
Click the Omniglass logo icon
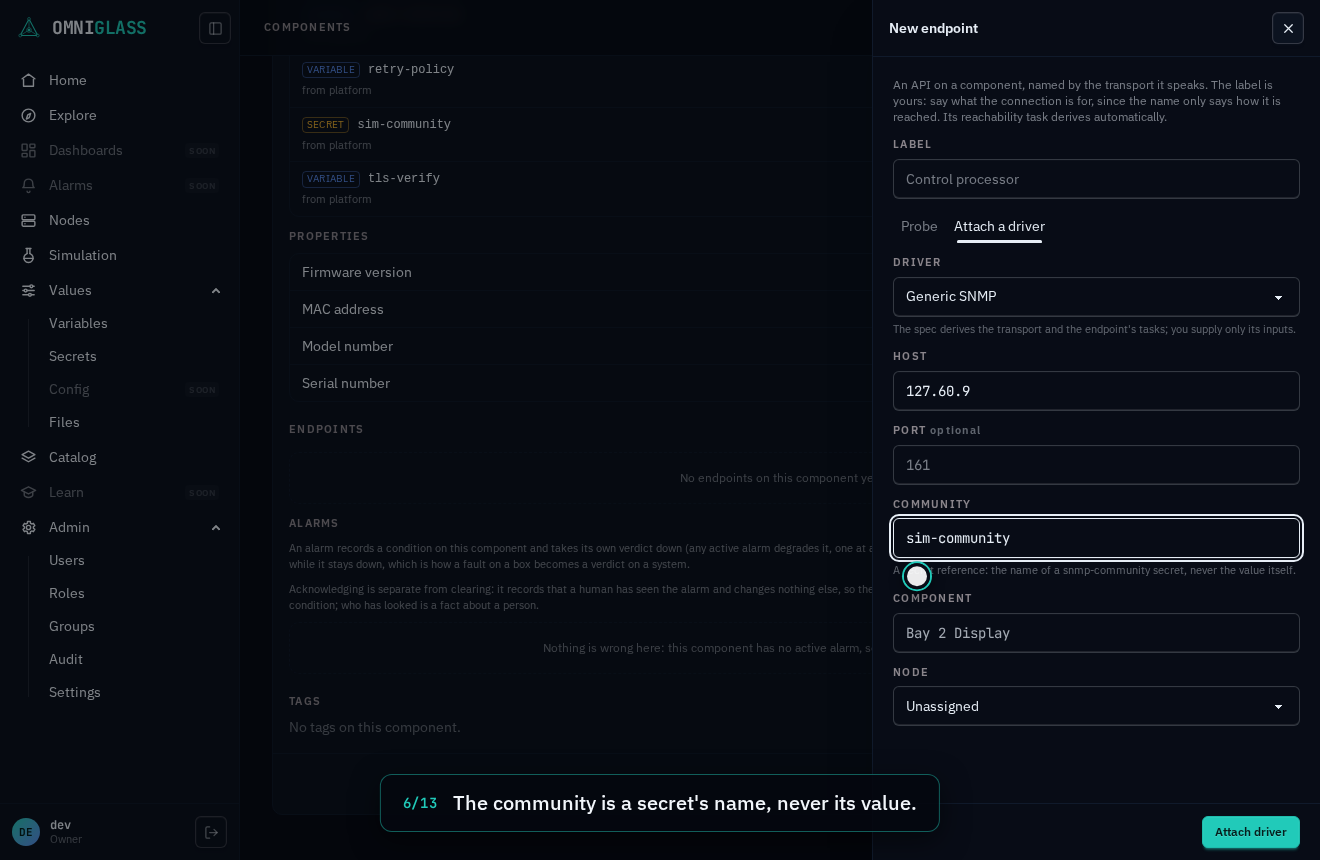[29, 28]
